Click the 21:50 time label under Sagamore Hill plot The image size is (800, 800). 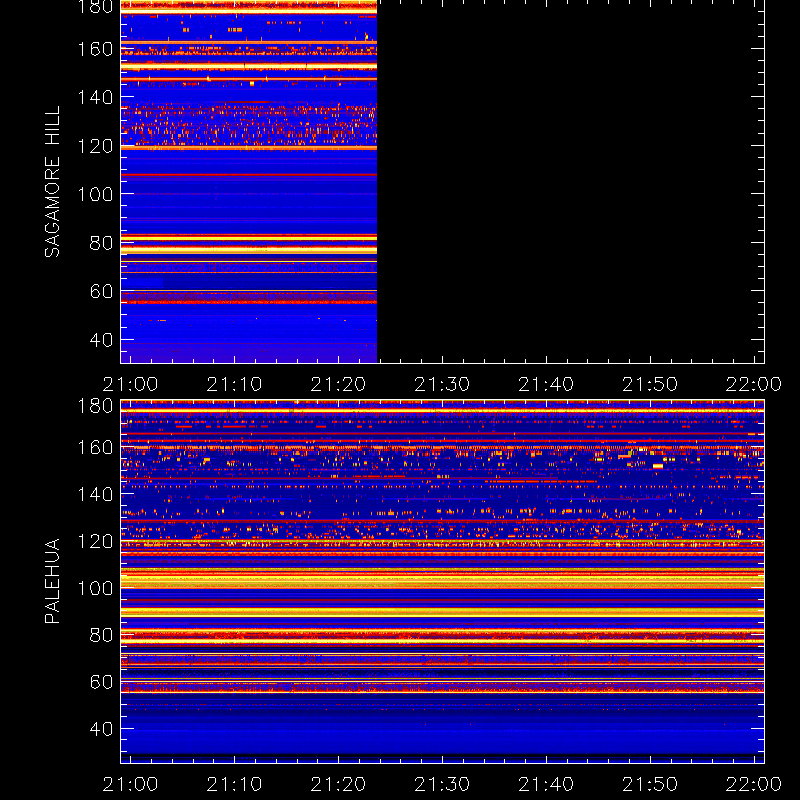650,384
